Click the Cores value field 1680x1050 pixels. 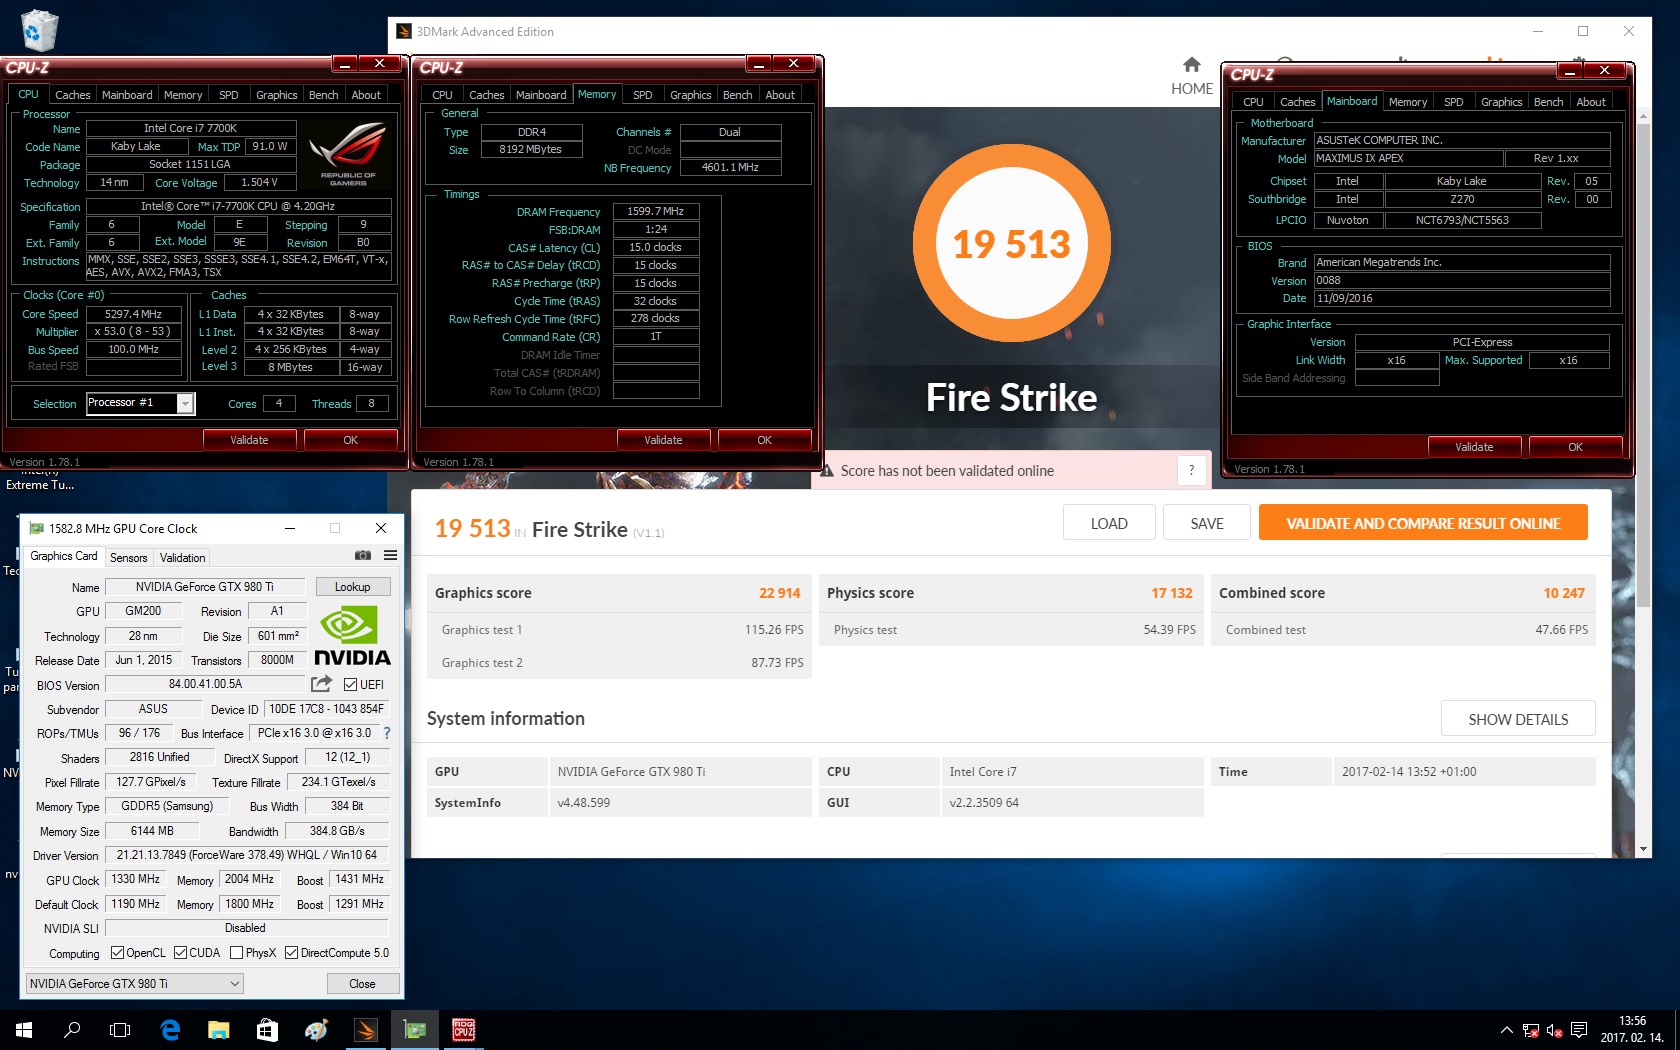(x=279, y=404)
